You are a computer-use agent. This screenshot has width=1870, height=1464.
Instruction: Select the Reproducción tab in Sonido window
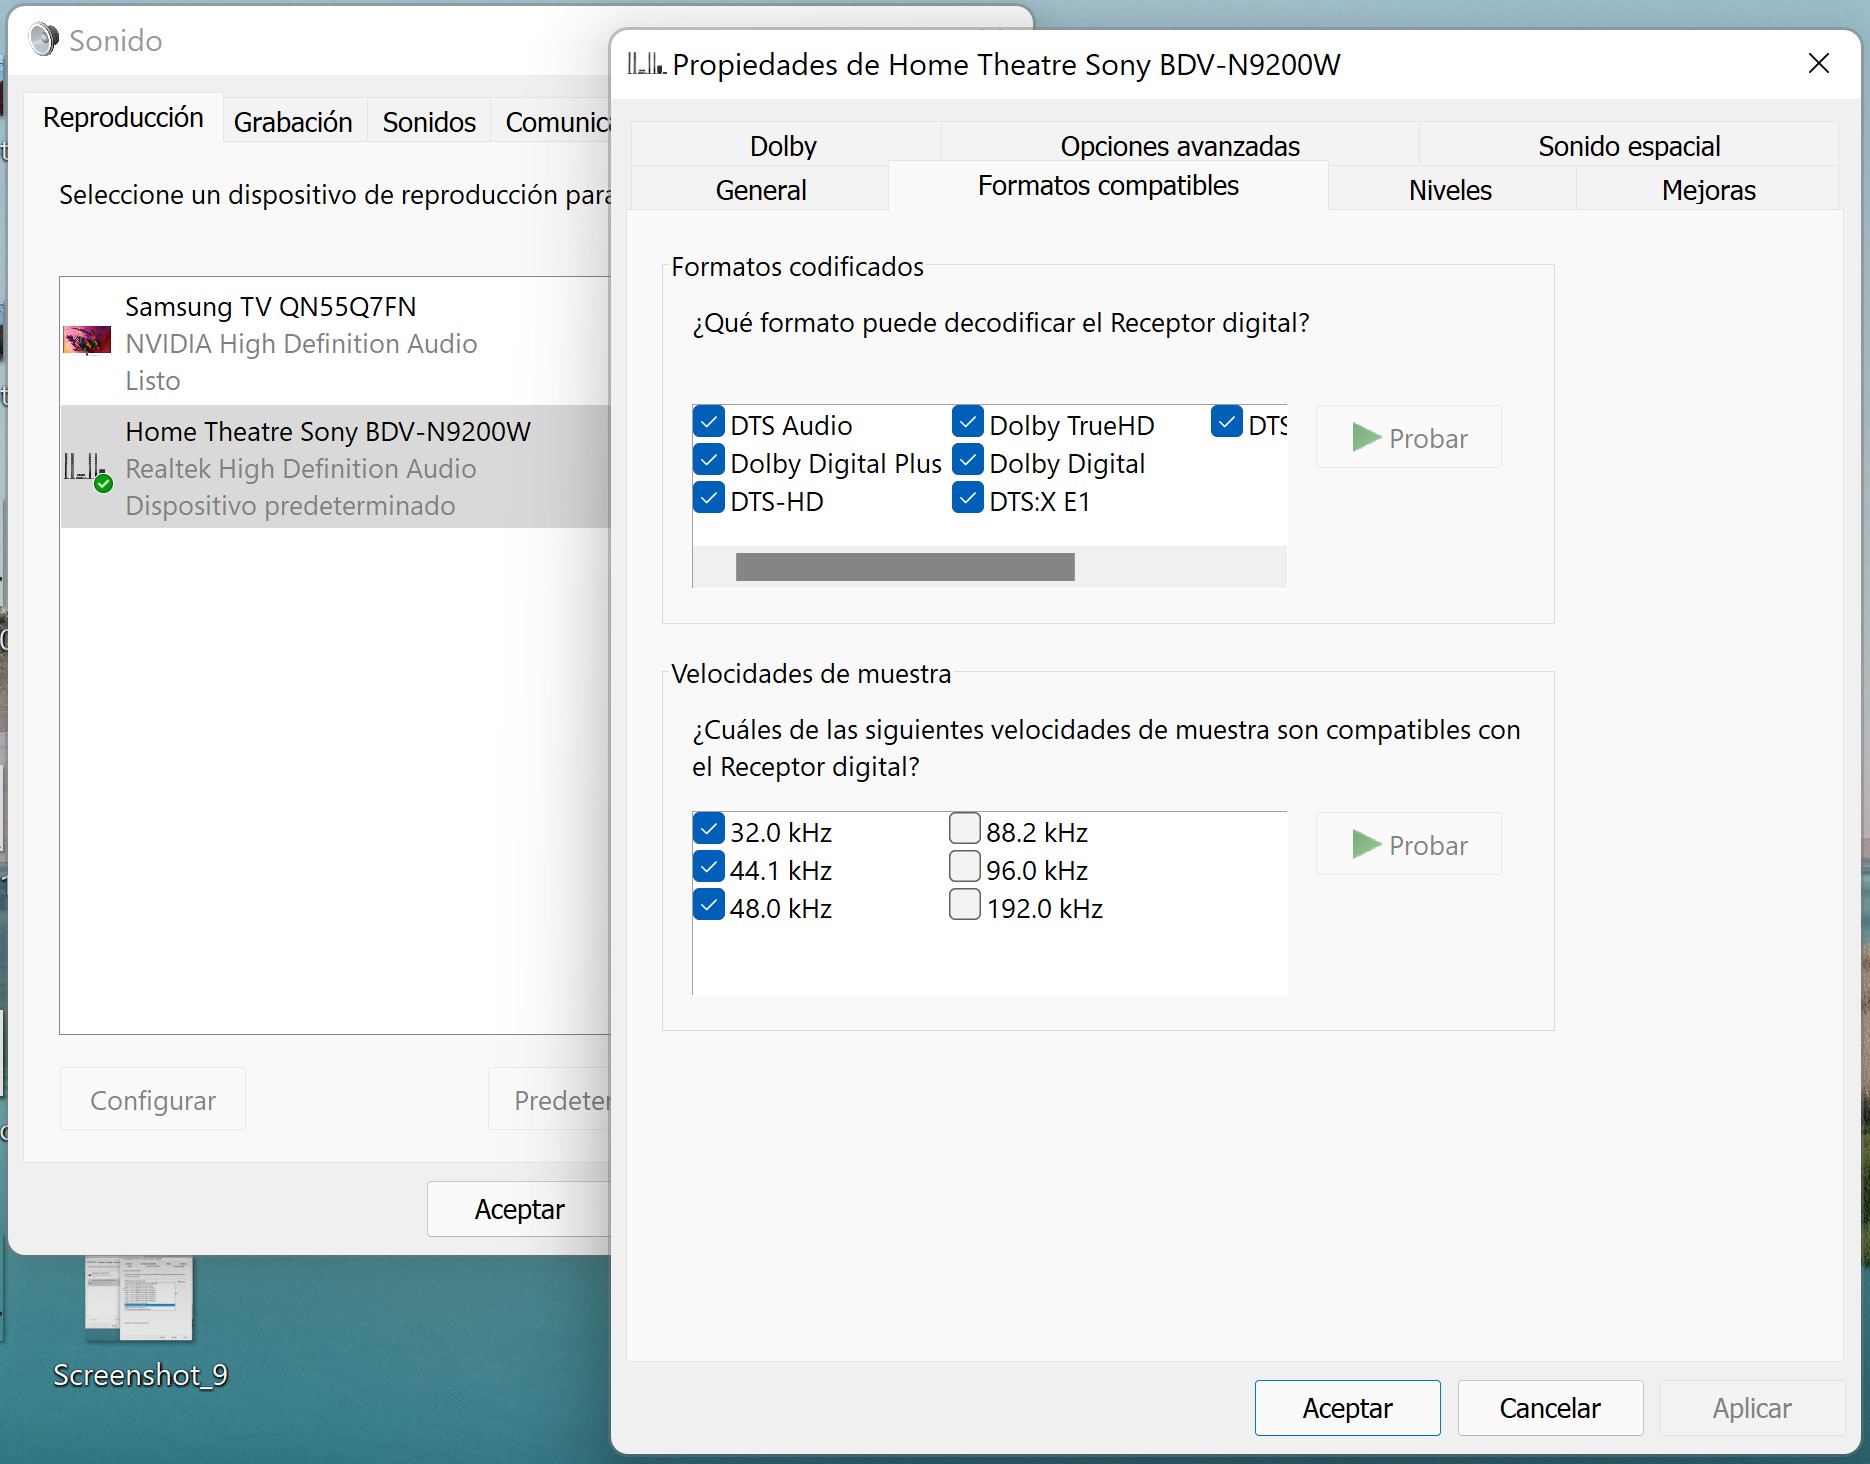pos(123,118)
